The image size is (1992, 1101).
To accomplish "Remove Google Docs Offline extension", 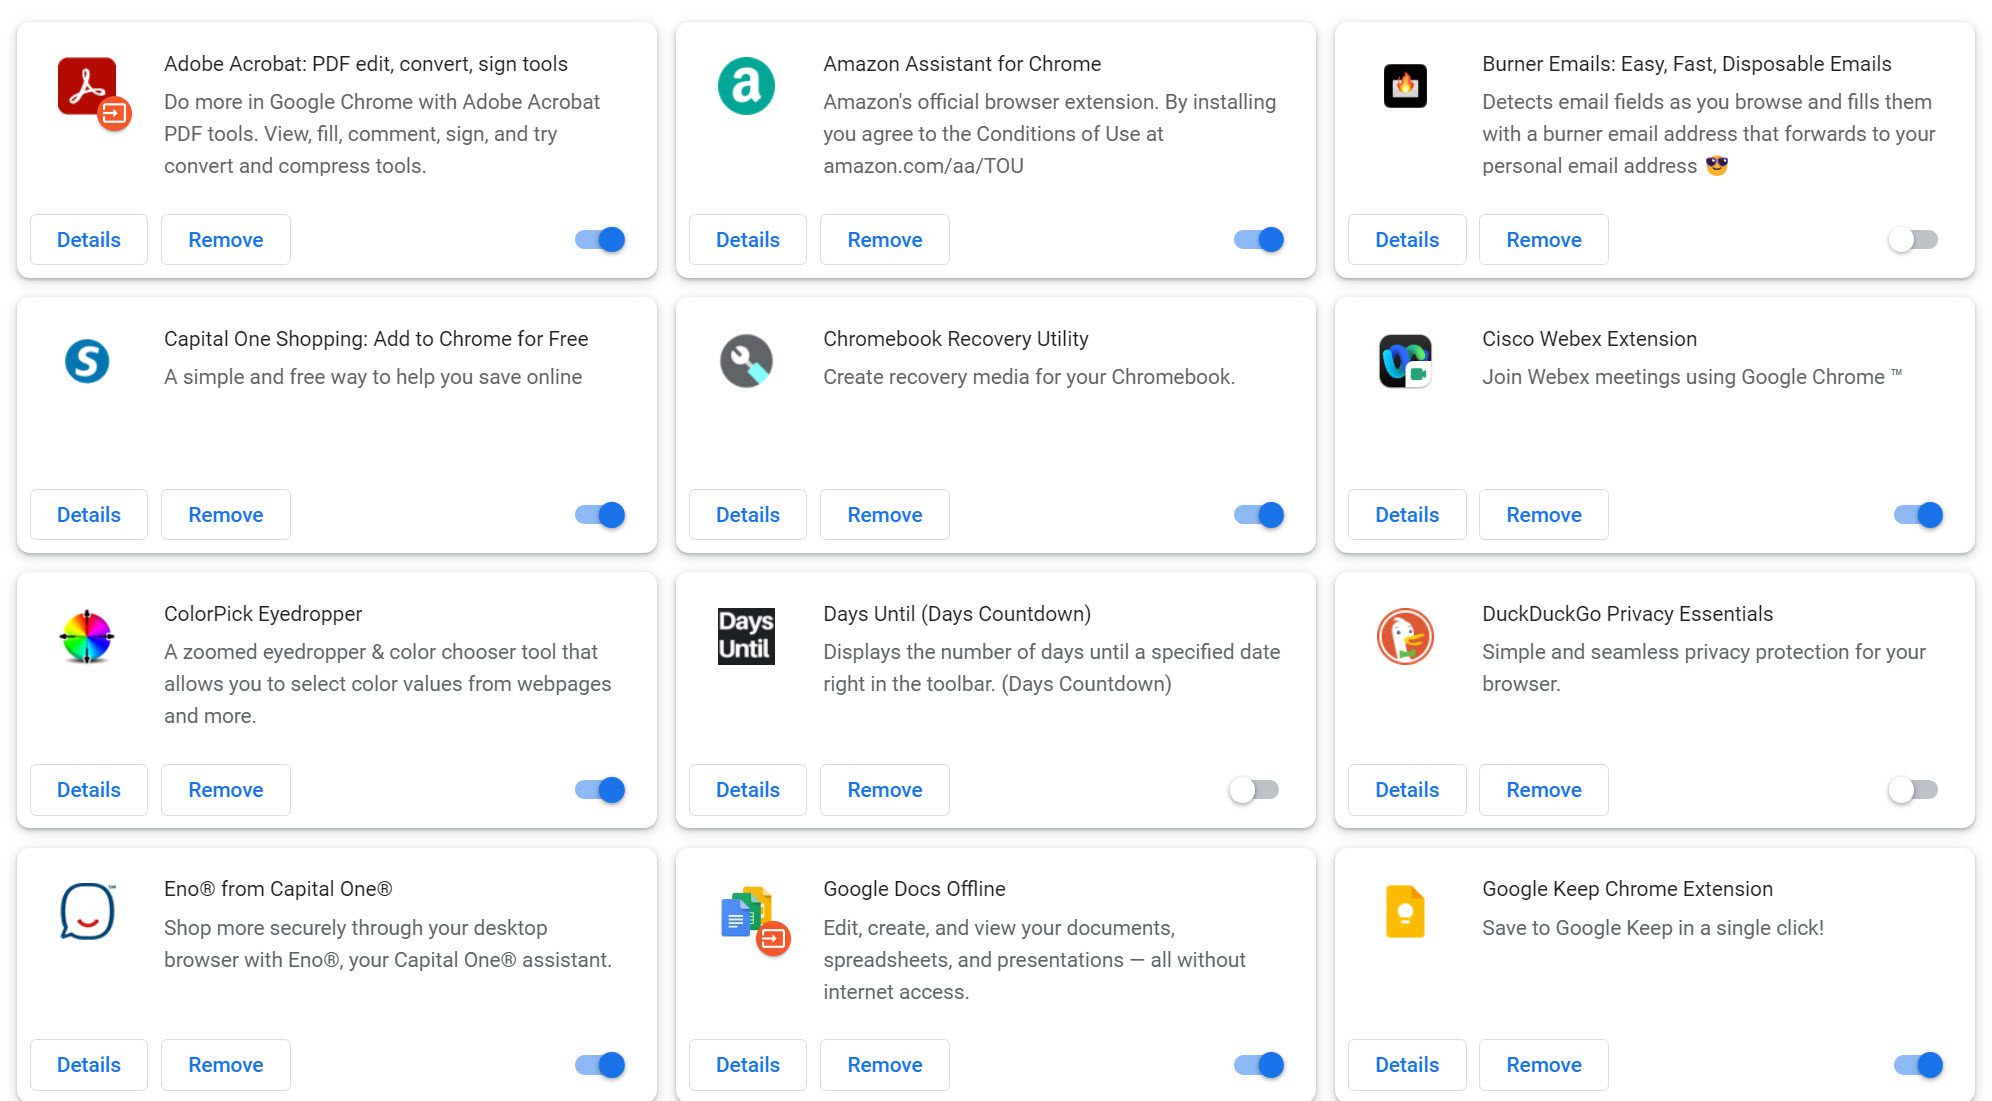I will 885,1064.
